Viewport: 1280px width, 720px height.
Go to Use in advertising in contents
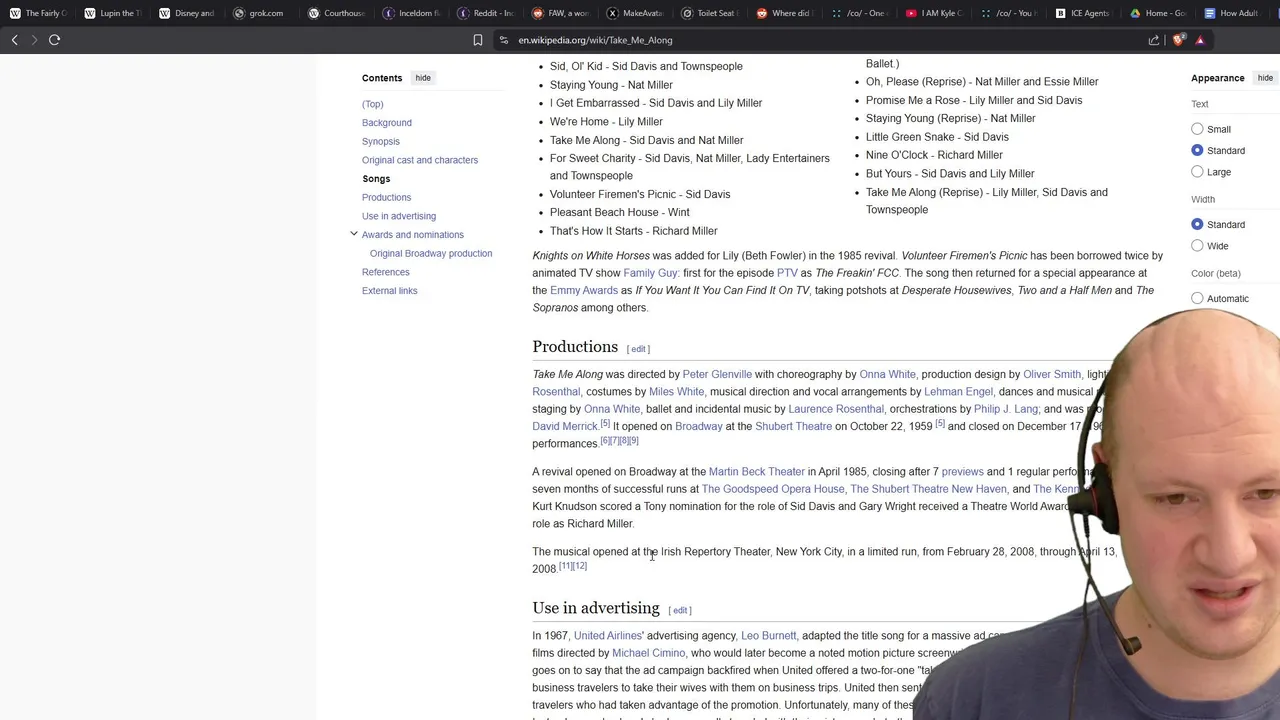399,216
